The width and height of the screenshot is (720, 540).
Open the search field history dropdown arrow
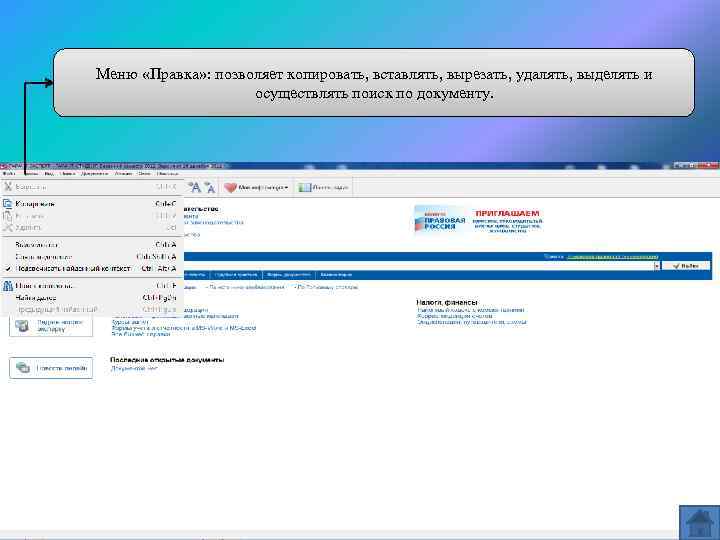click(x=657, y=266)
